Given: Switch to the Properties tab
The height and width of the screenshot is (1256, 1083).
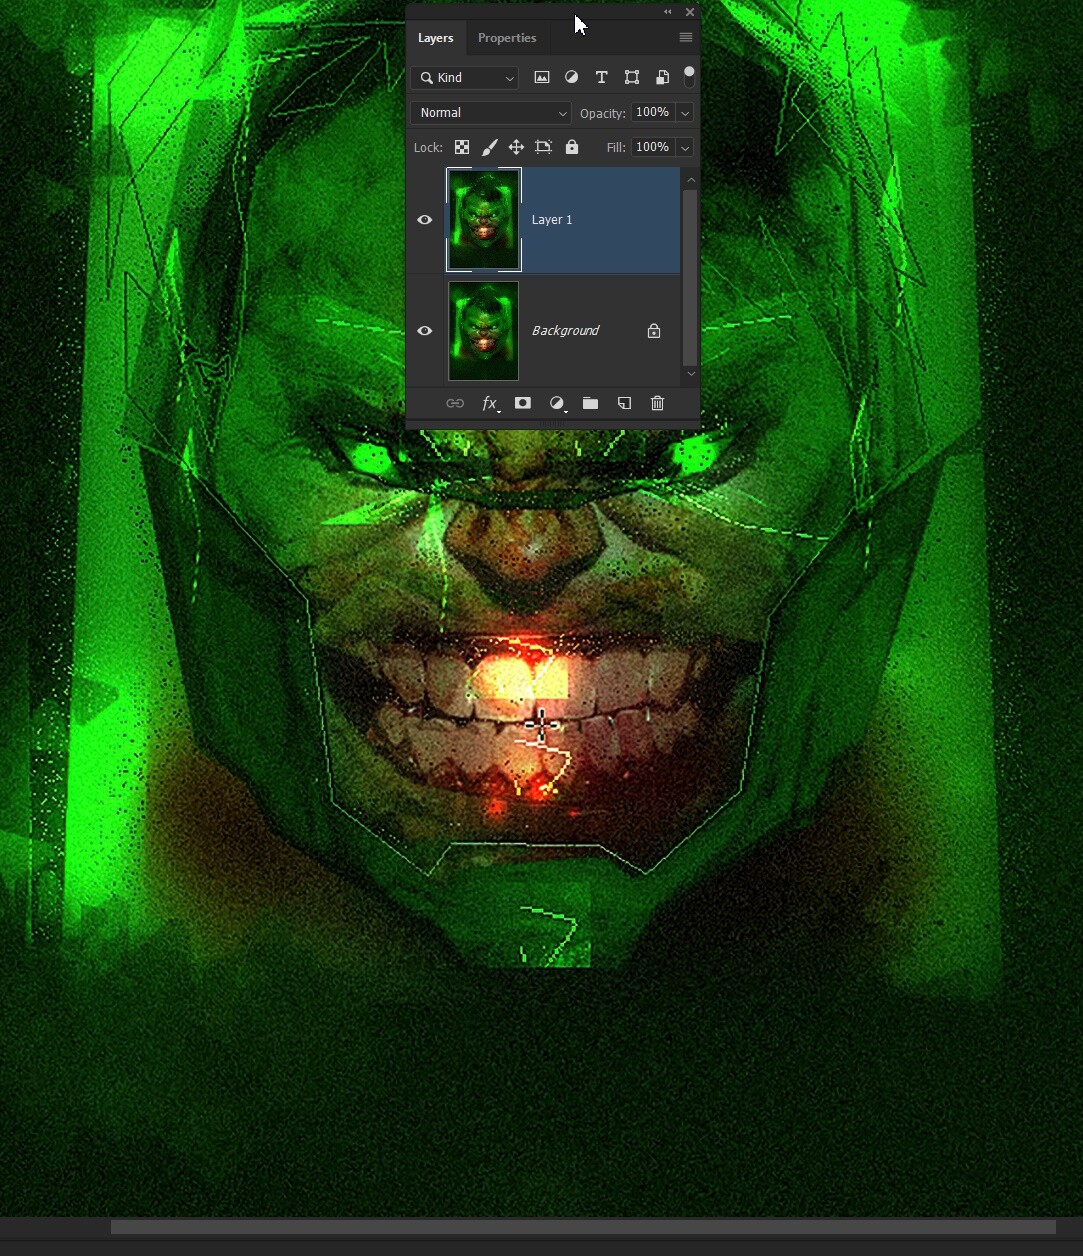Looking at the screenshot, I should pyautogui.click(x=507, y=37).
